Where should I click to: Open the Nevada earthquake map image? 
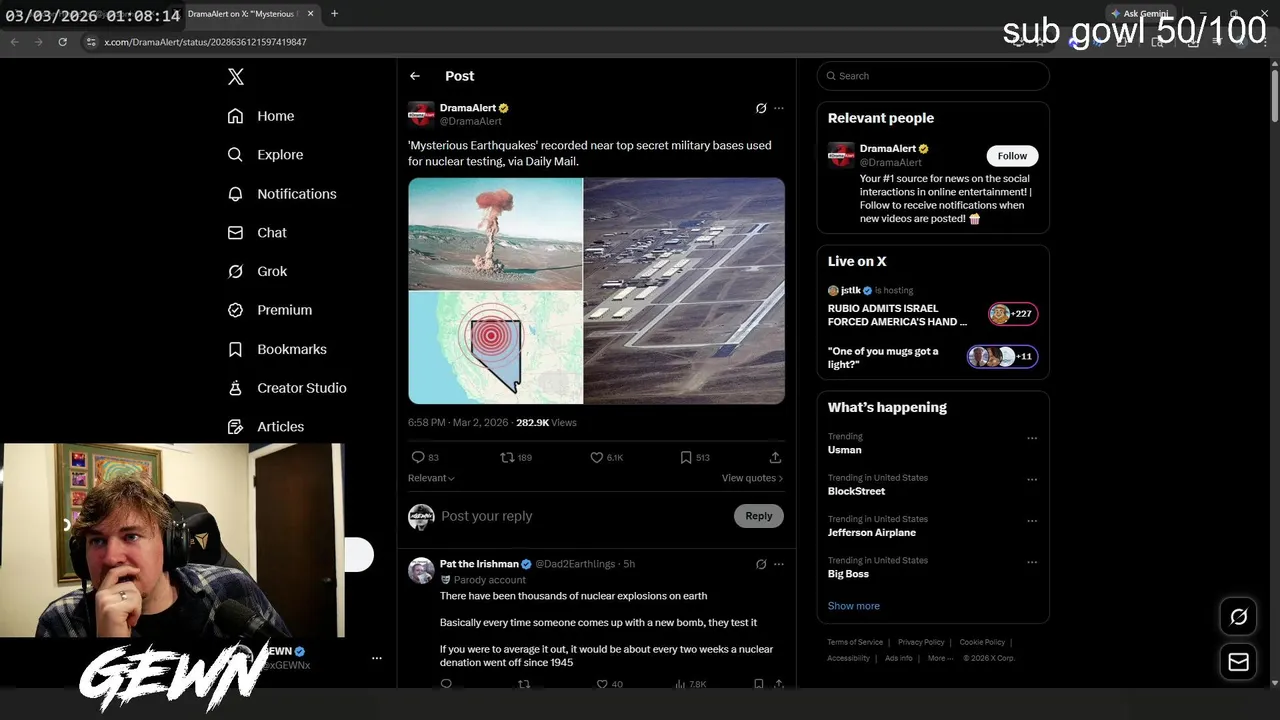point(495,348)
